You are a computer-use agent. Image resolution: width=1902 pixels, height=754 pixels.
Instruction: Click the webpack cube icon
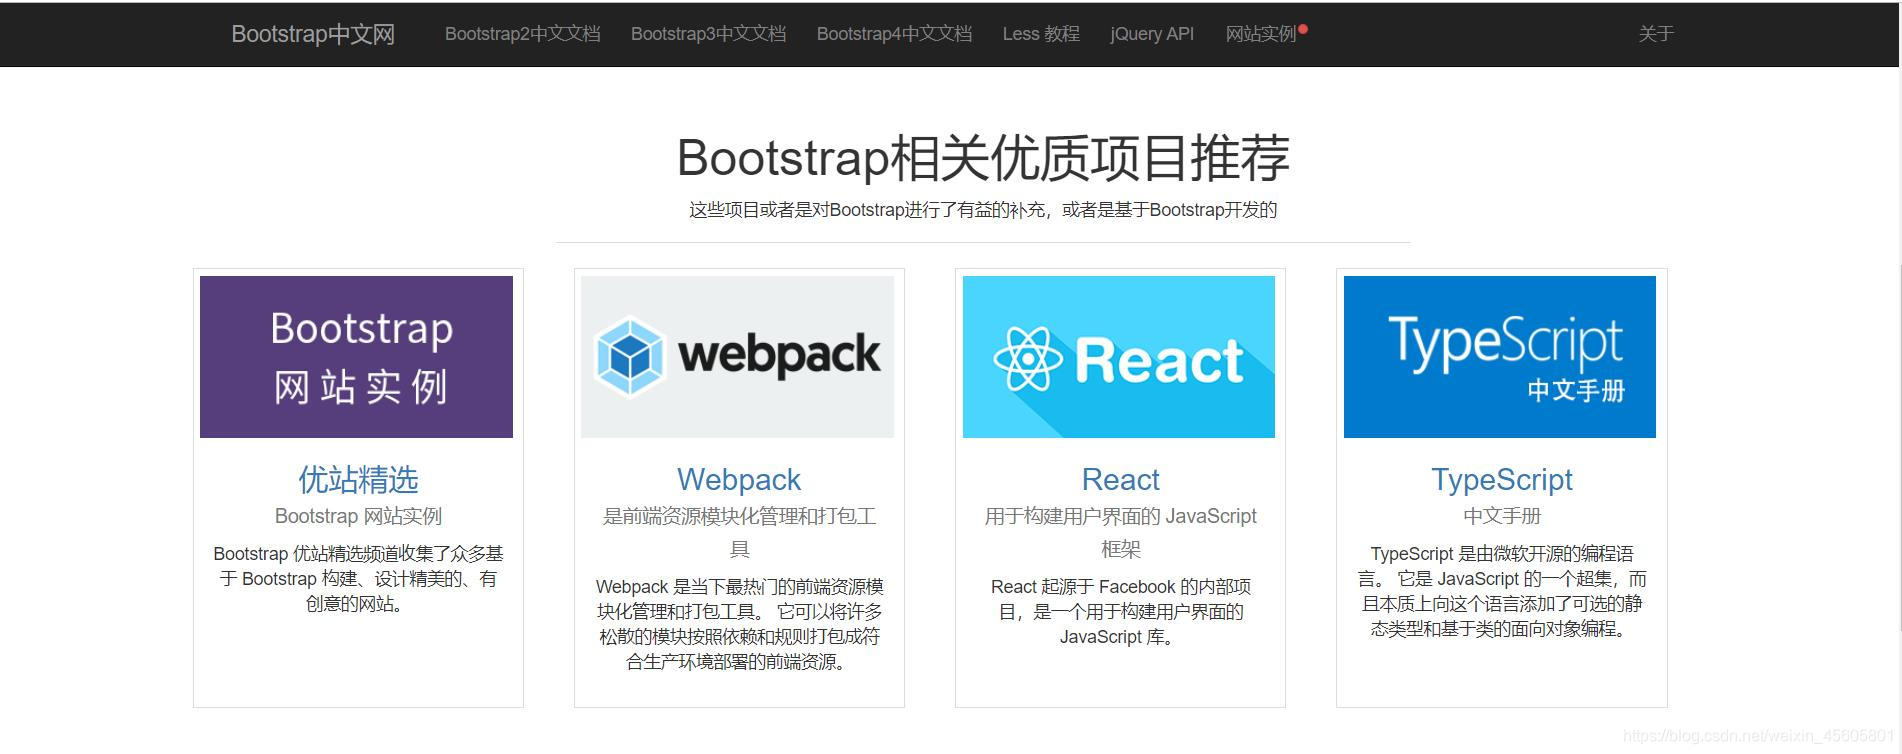point(630,357)
